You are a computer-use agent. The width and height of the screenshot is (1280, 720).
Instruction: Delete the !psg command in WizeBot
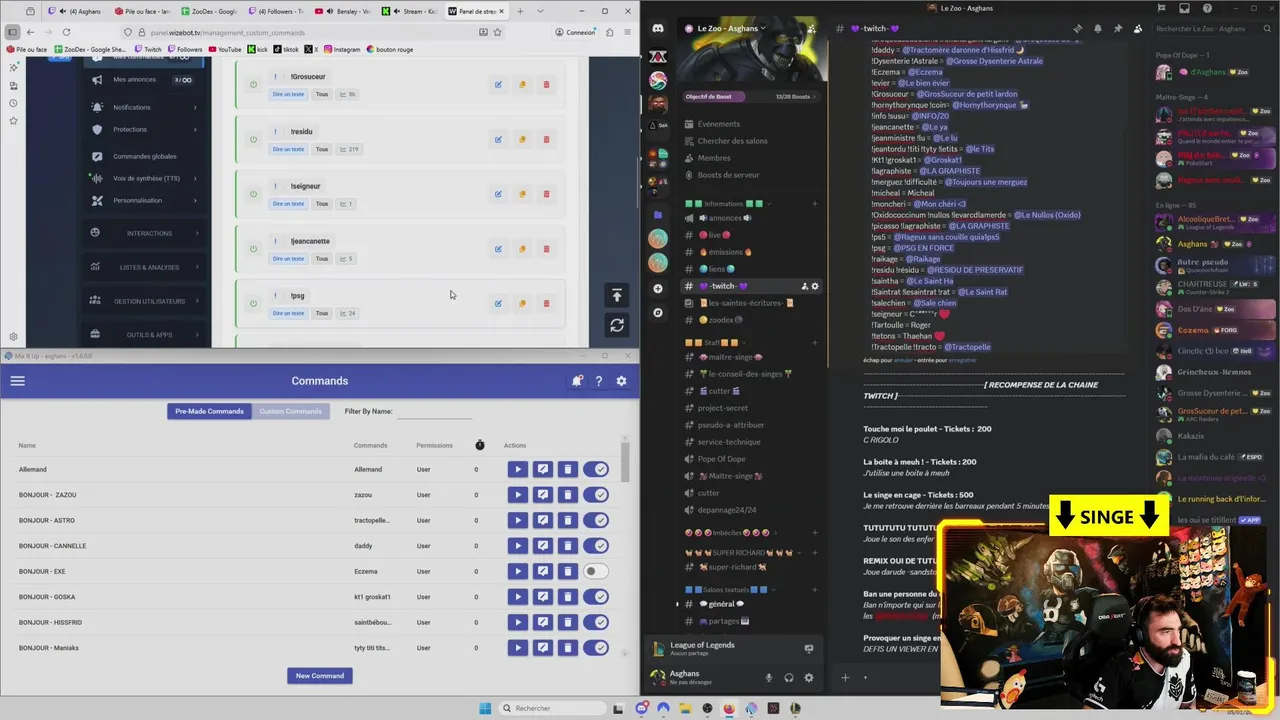(x=546, y=303)
